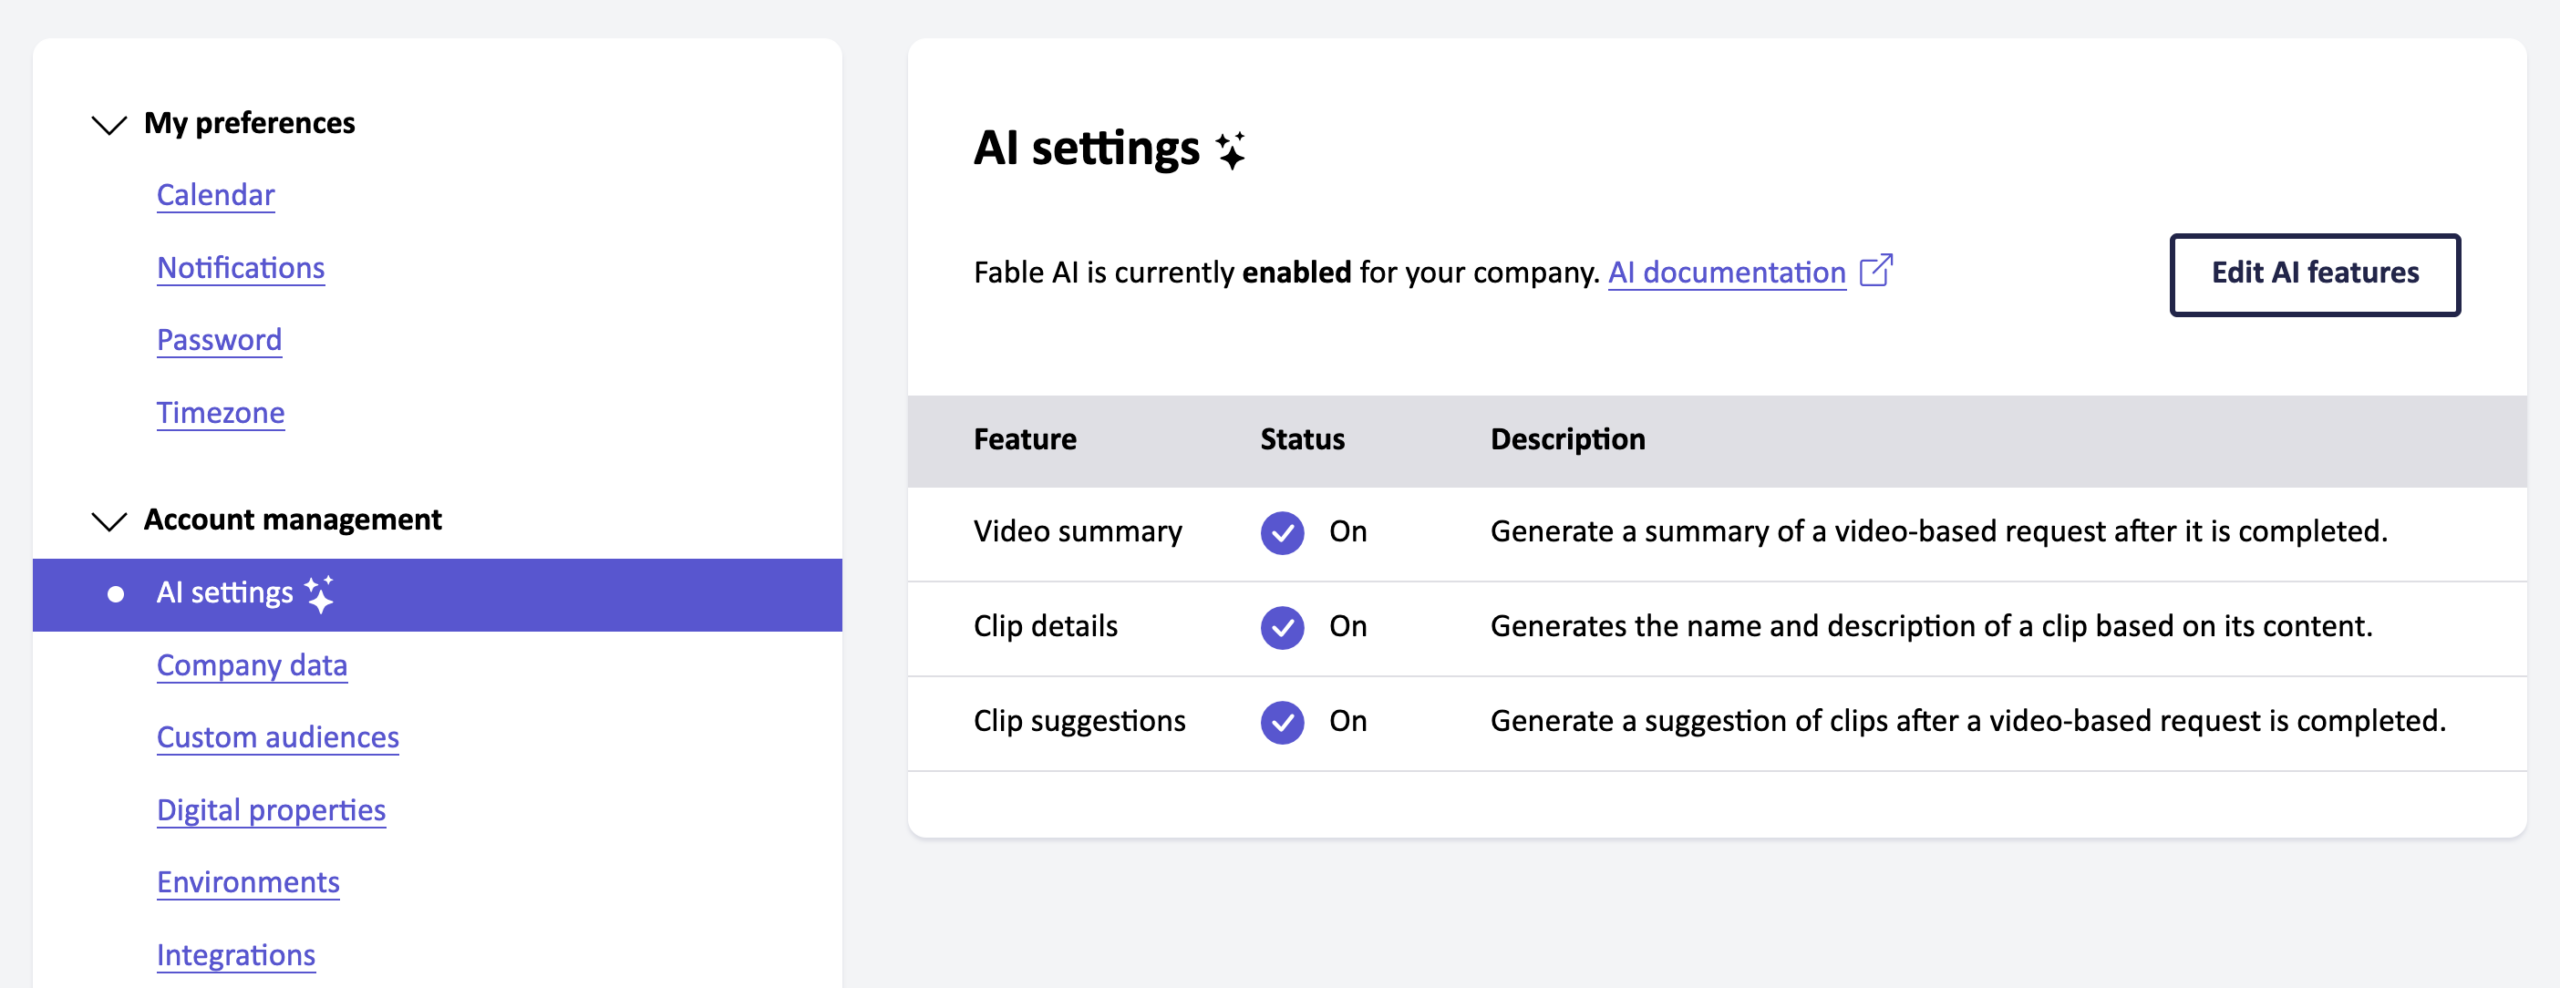Click the external link icon beside AI documentation
Viewport: 2560px width, 988px height.
click(1876, 271)
